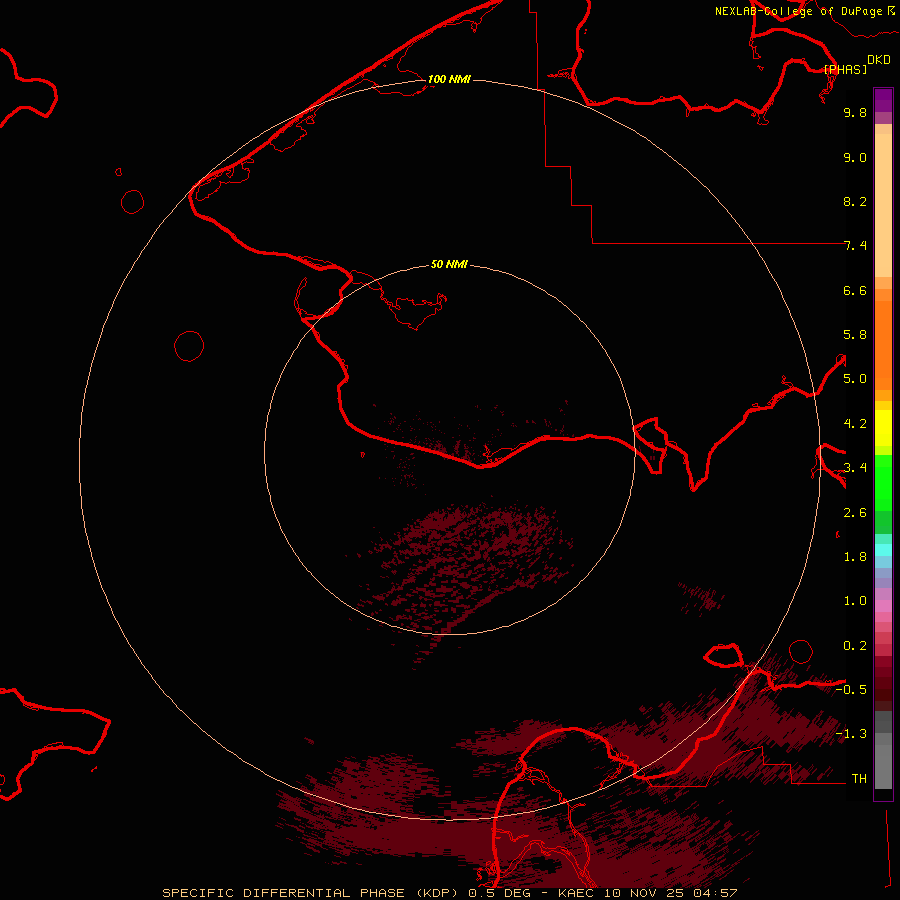Click the 100 NMI range ring label
Screen dimensions: 900x900
449,79
